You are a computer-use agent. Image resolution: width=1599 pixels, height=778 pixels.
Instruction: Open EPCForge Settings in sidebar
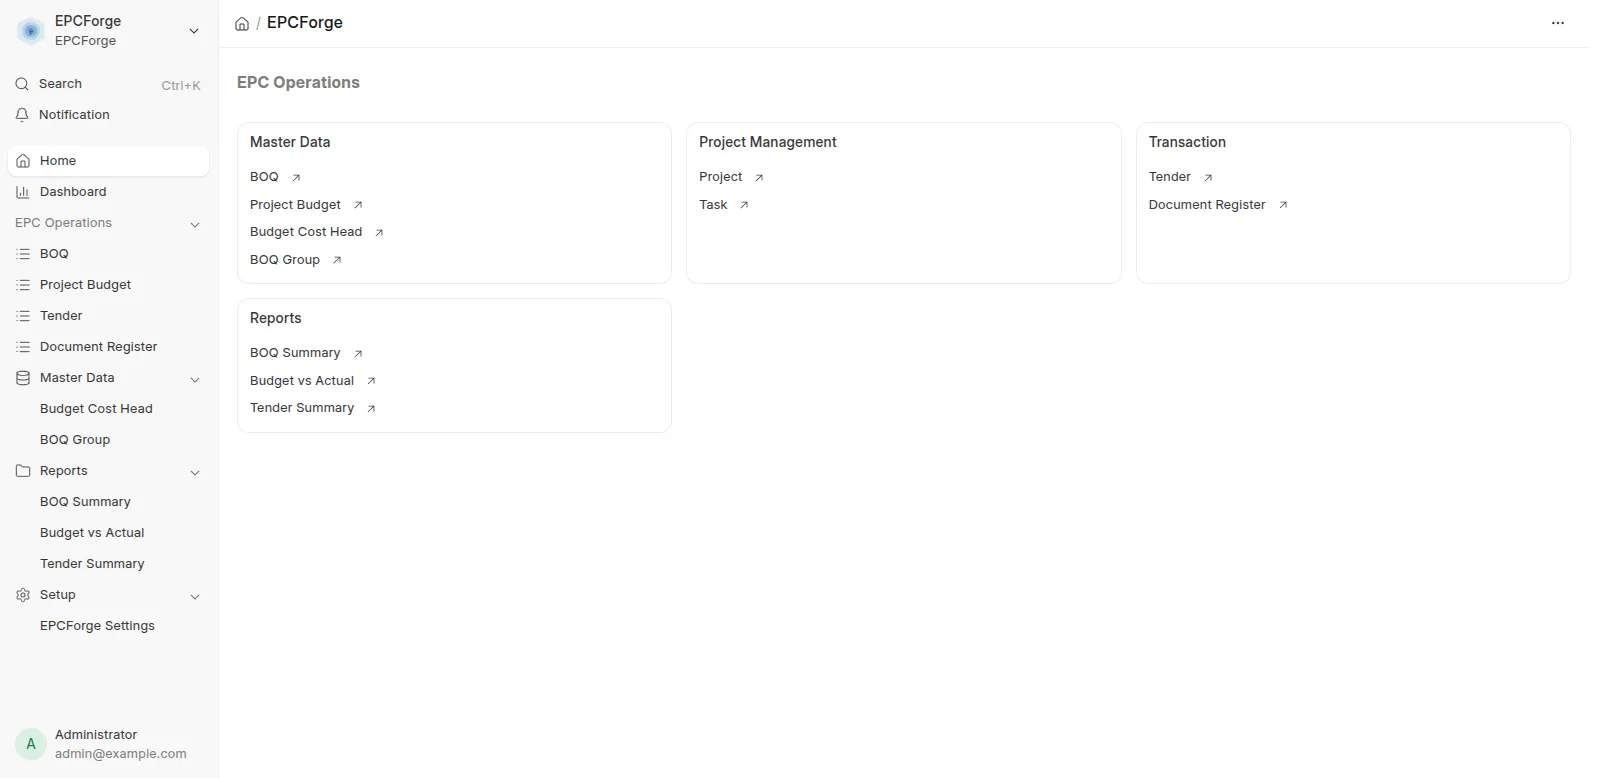pos(97,626)
